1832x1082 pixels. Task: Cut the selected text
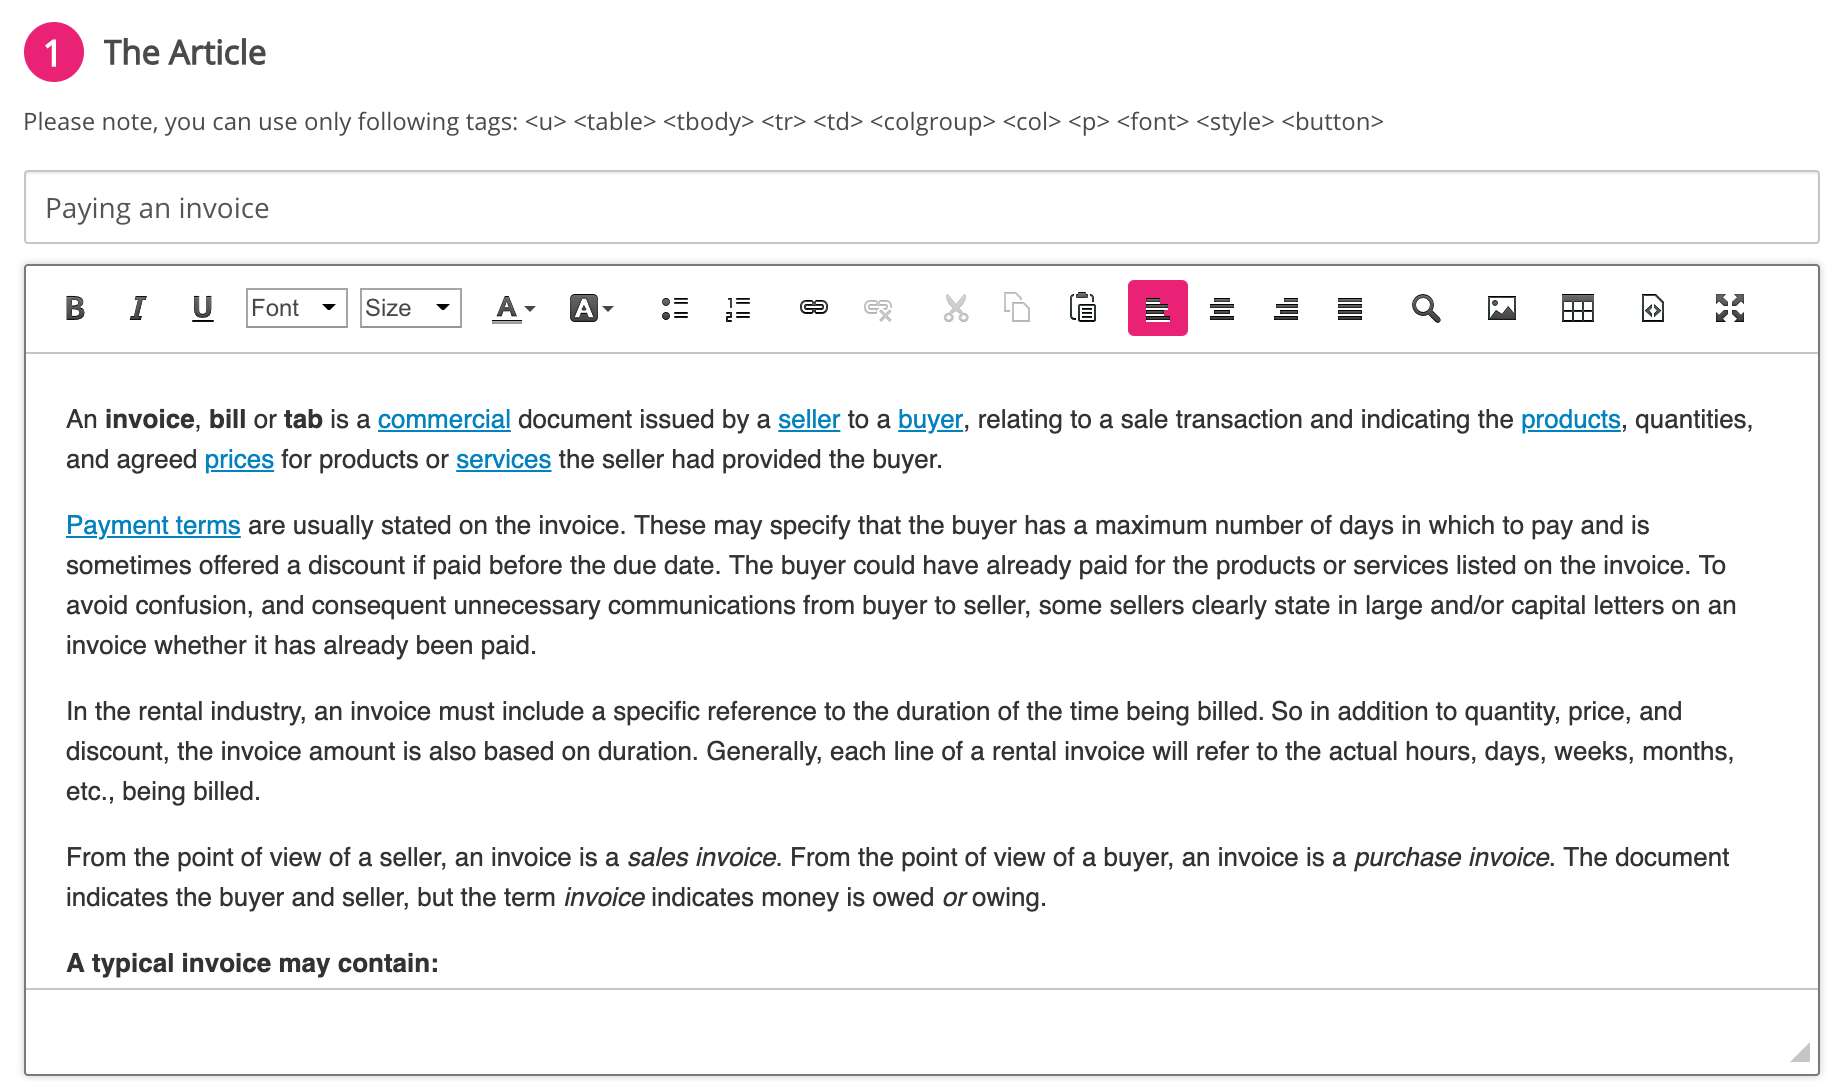click(x=956, y=308)
